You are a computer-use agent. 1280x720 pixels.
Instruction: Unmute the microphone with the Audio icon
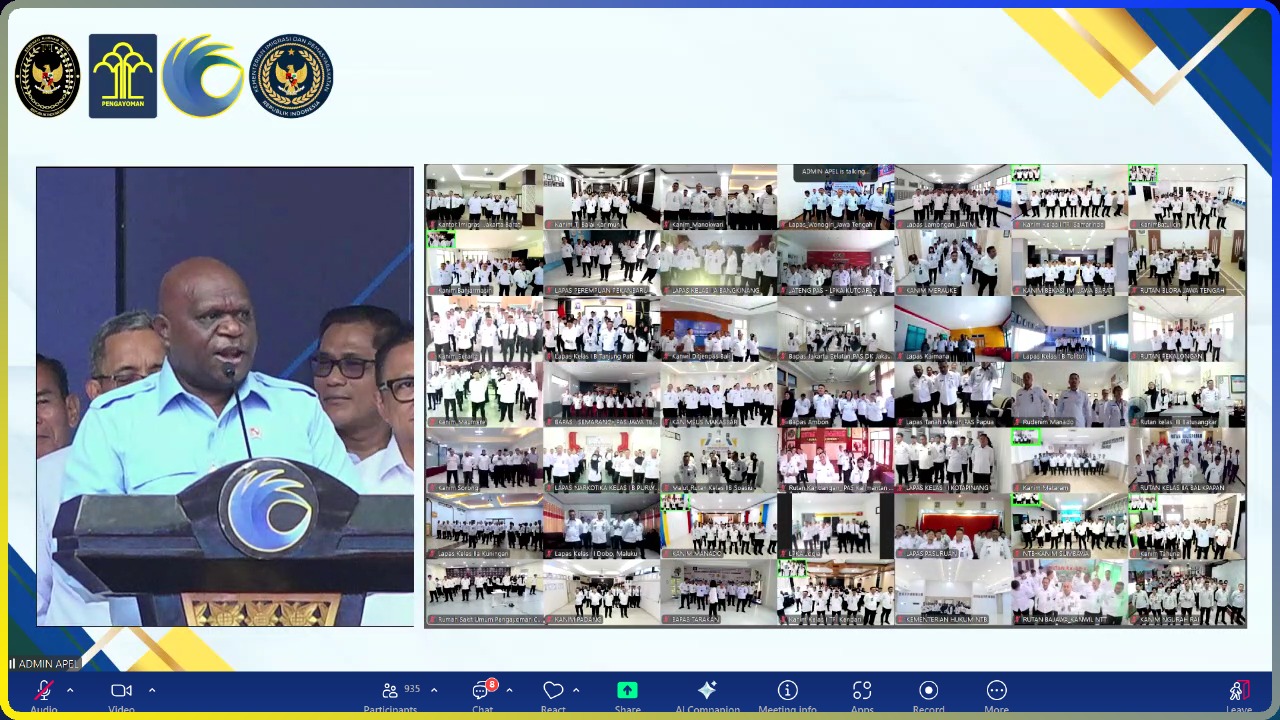(44, 690)
